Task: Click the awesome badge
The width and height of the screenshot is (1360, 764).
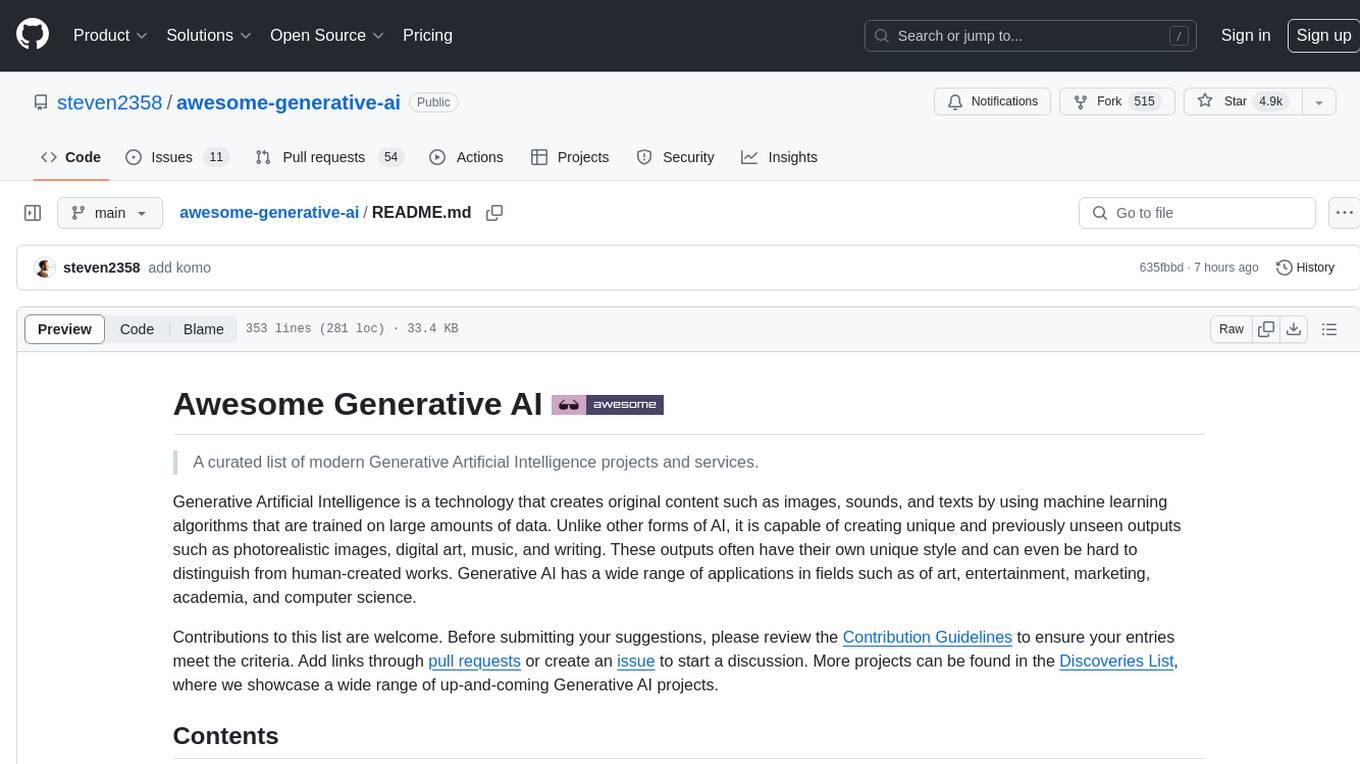Action: click(x=607, y=405)
